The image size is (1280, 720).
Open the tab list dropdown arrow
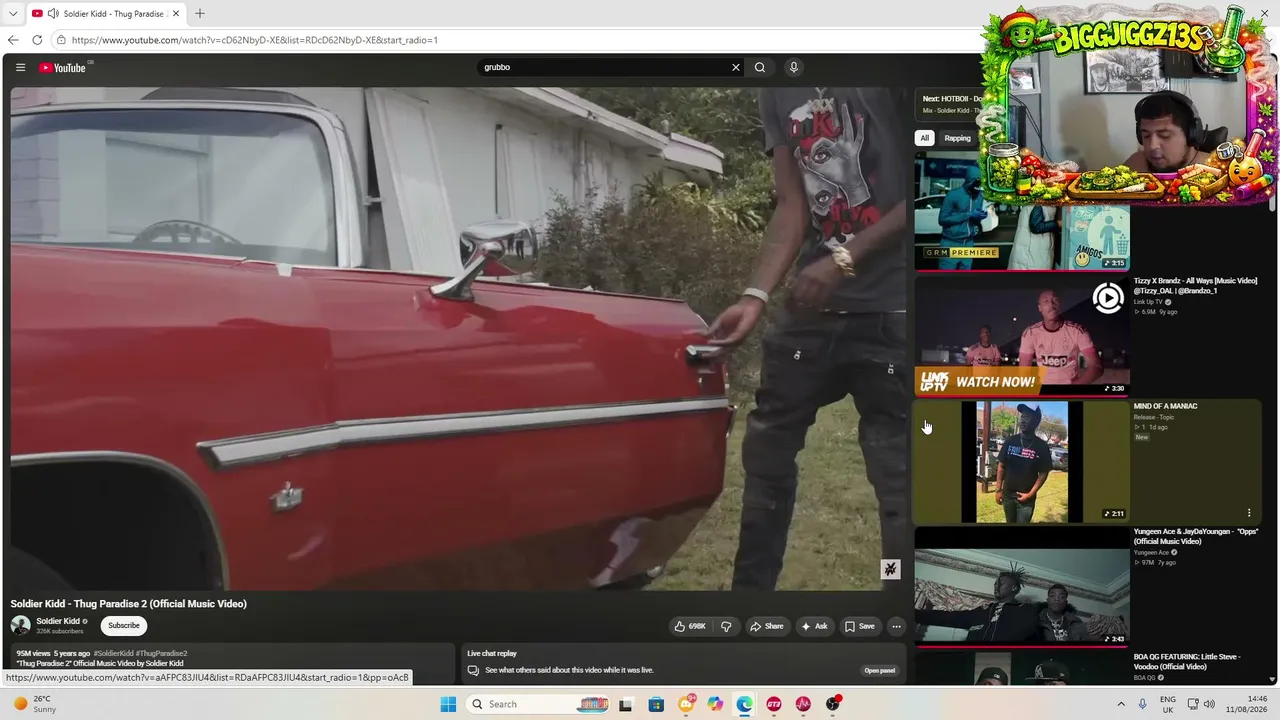(x=13, y=14)
